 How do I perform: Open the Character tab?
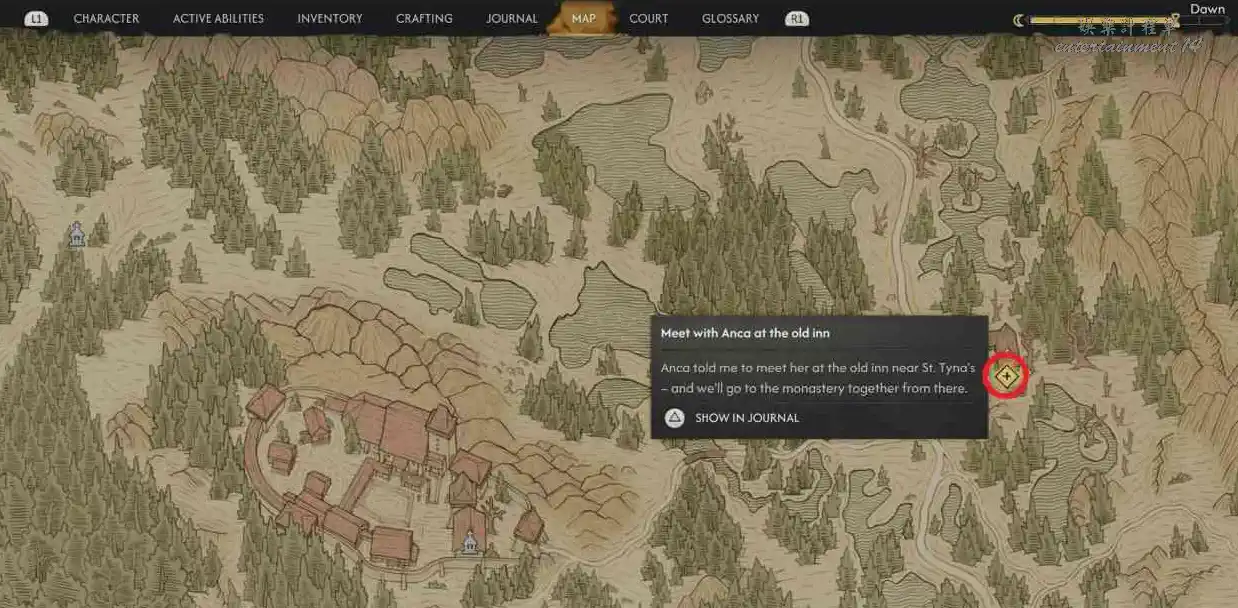(x=106, y=18)
